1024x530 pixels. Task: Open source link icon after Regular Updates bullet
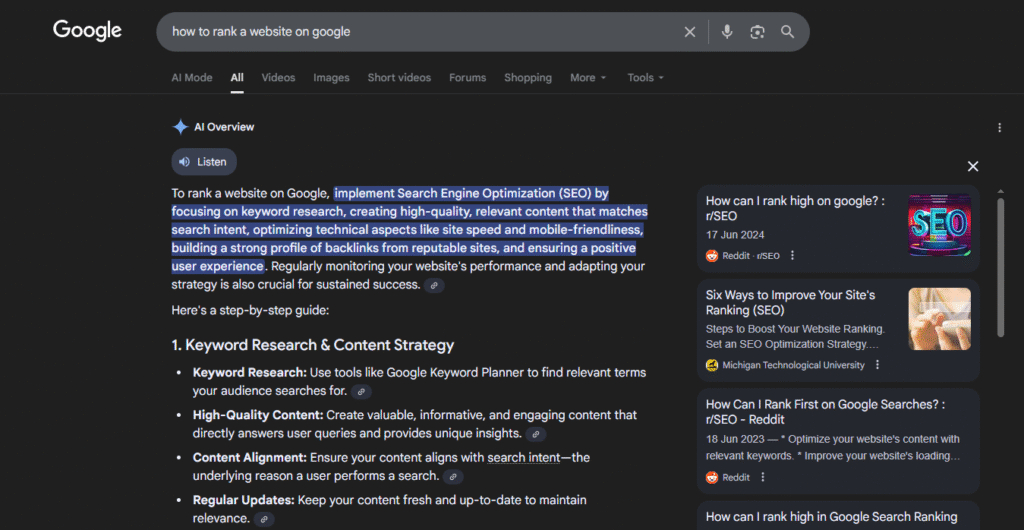[x=264, y=520]
